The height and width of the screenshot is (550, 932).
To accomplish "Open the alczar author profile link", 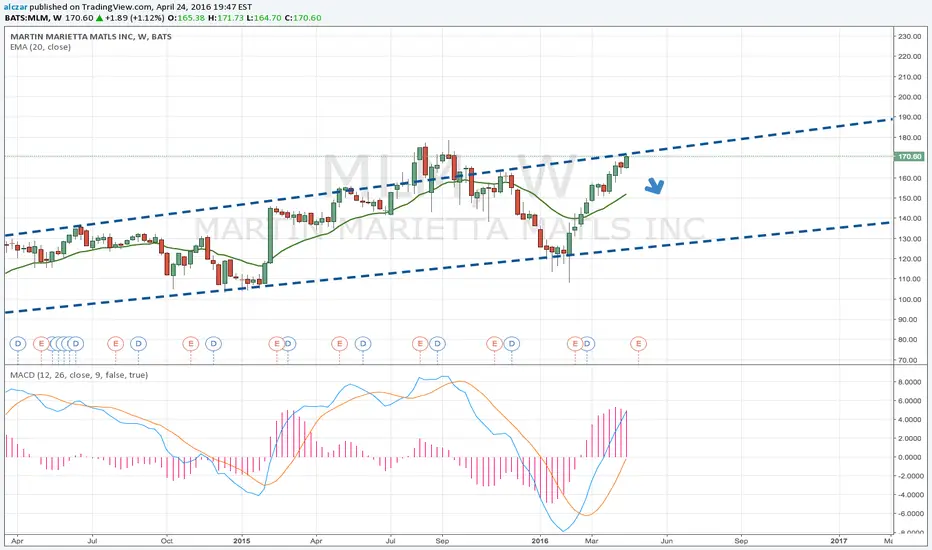I will [x=15, y=7].
